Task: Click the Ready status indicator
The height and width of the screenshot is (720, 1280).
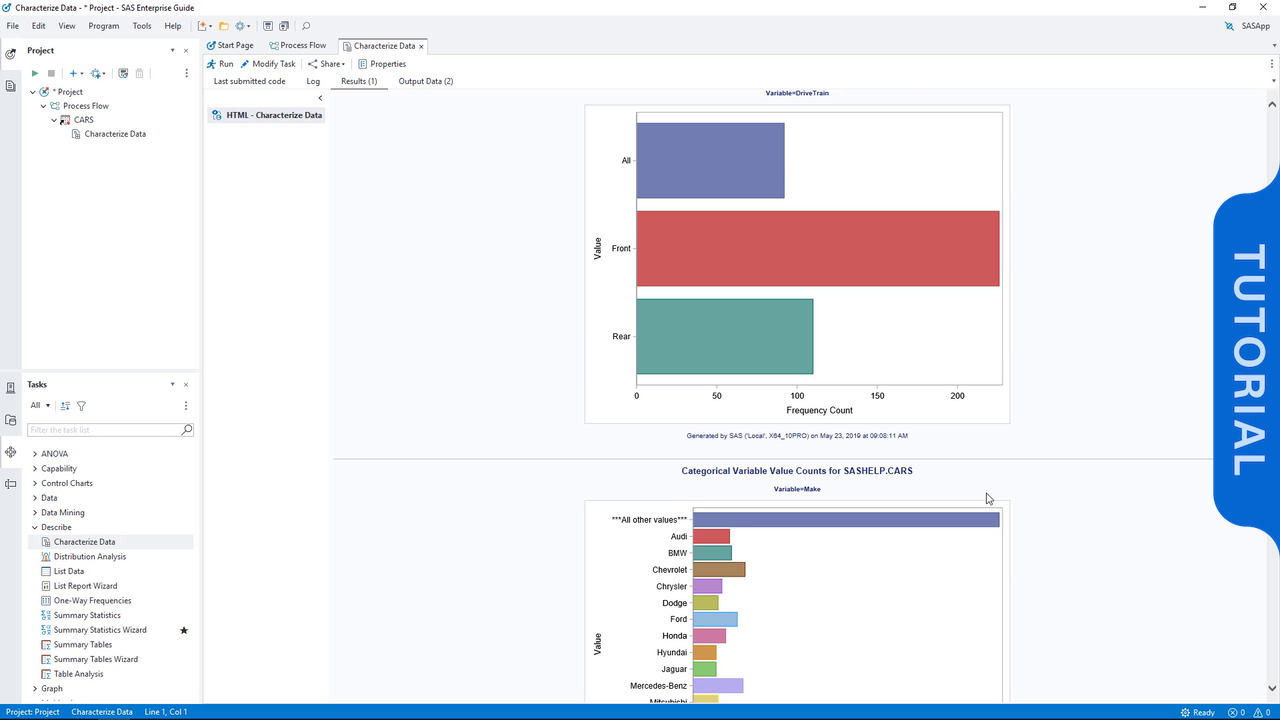Action: click(x=1198, y=712)
